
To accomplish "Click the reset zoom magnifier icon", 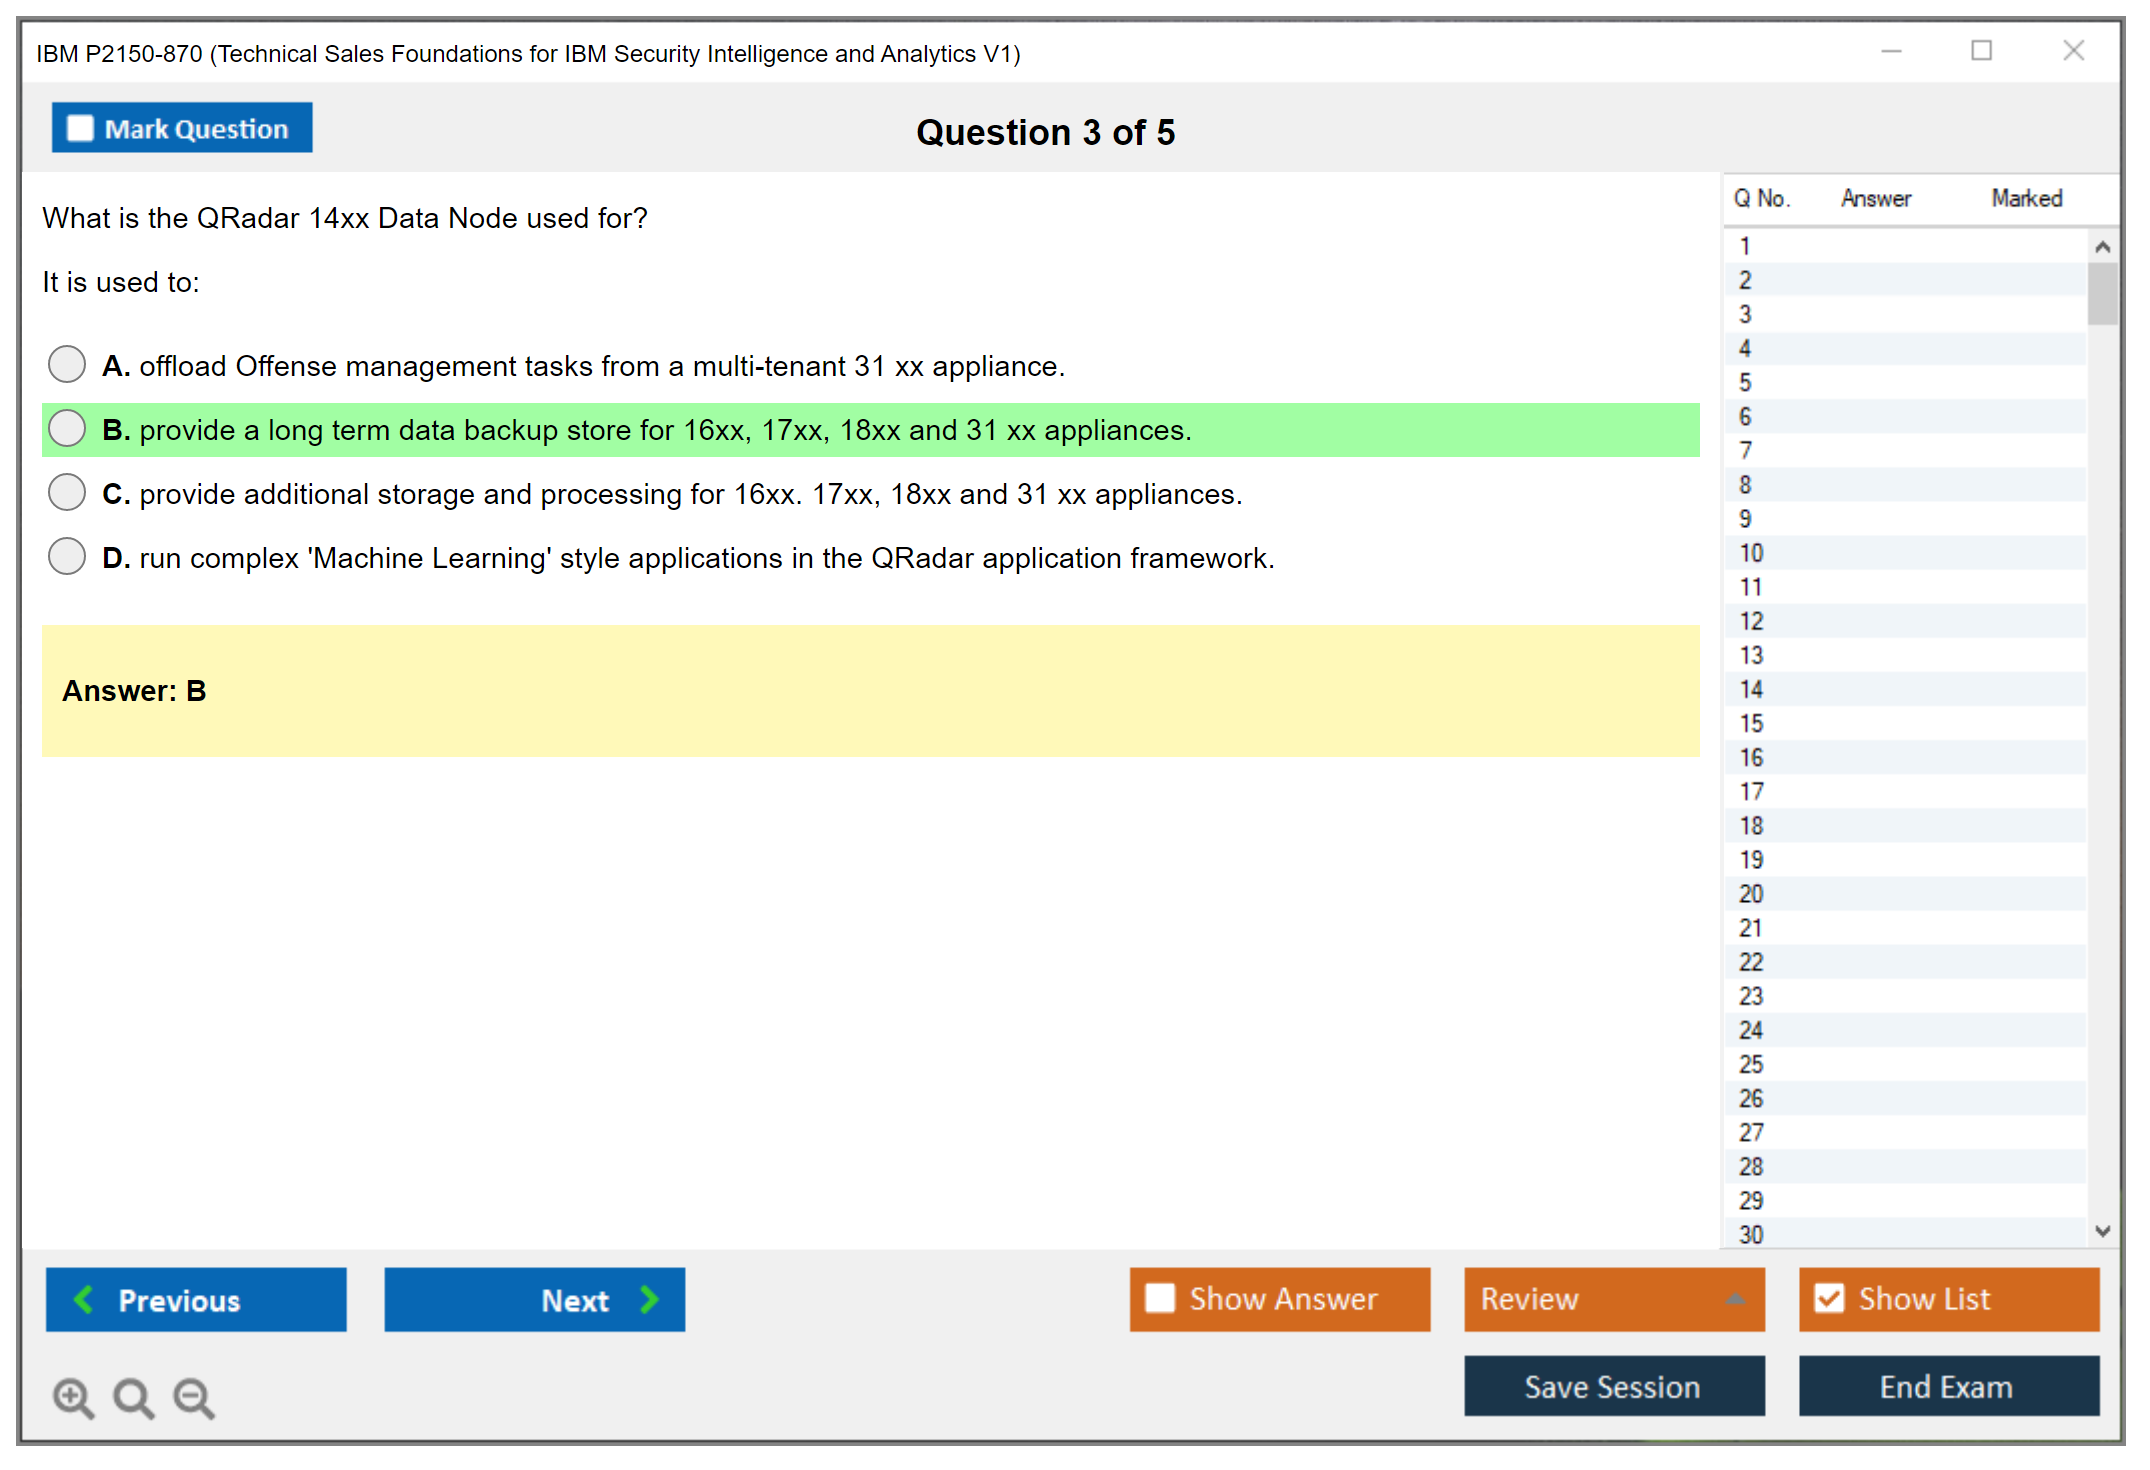I will 132,1397.
